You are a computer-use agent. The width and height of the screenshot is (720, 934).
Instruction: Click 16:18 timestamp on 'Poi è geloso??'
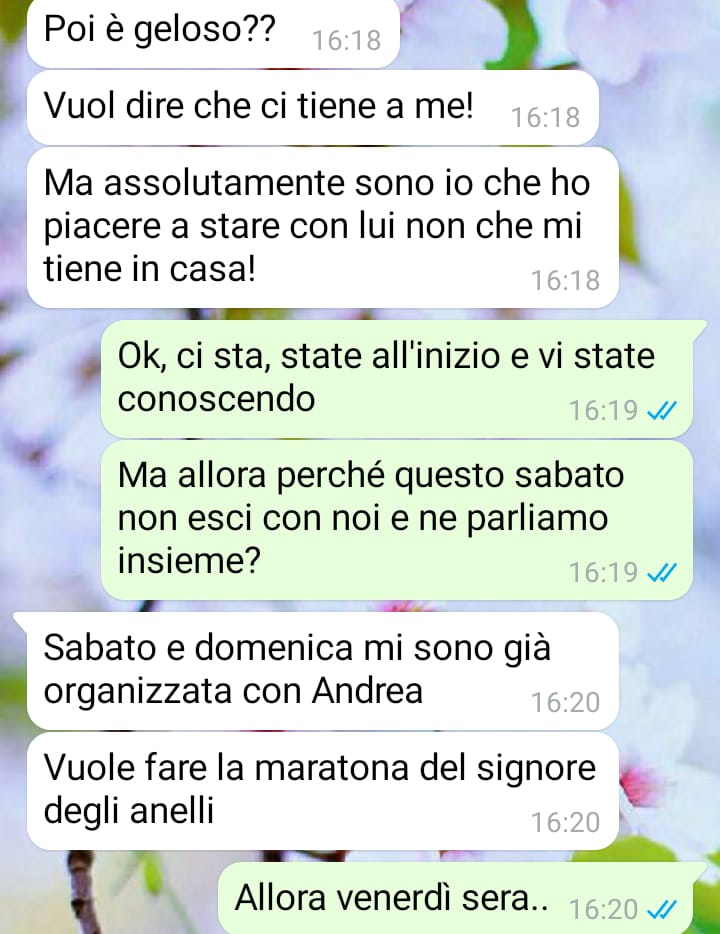[x=347, y=41]
